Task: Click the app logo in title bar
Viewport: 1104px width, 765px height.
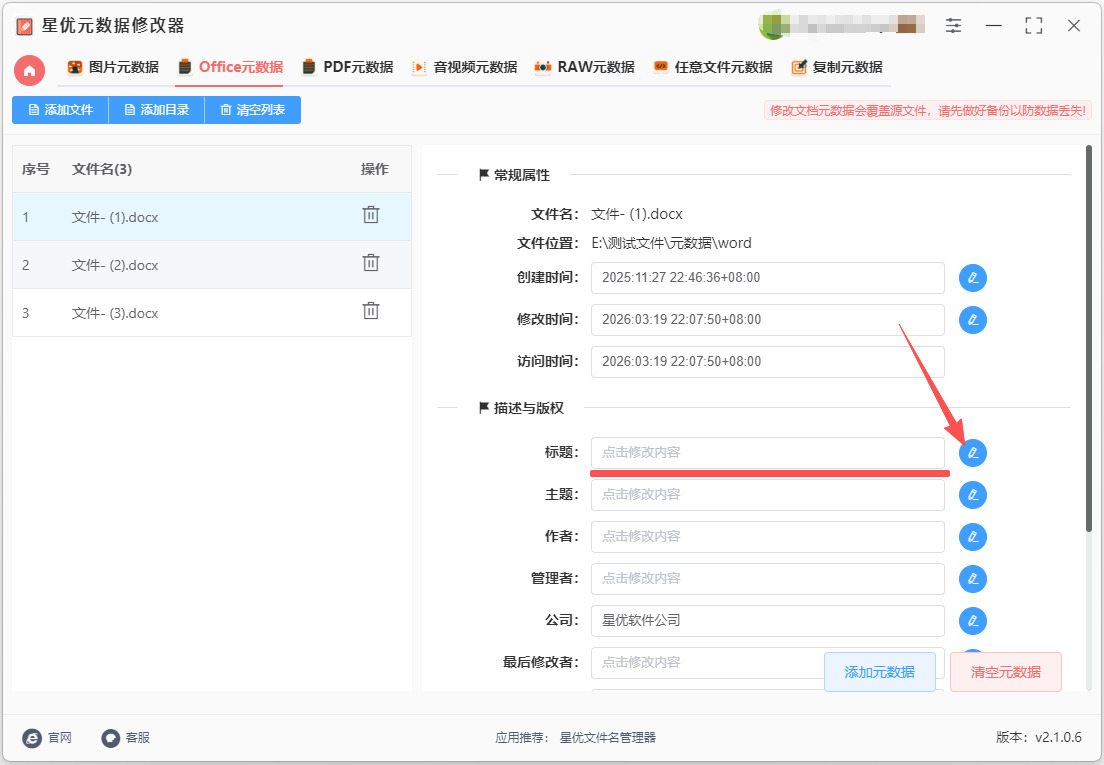Action: 25,27
